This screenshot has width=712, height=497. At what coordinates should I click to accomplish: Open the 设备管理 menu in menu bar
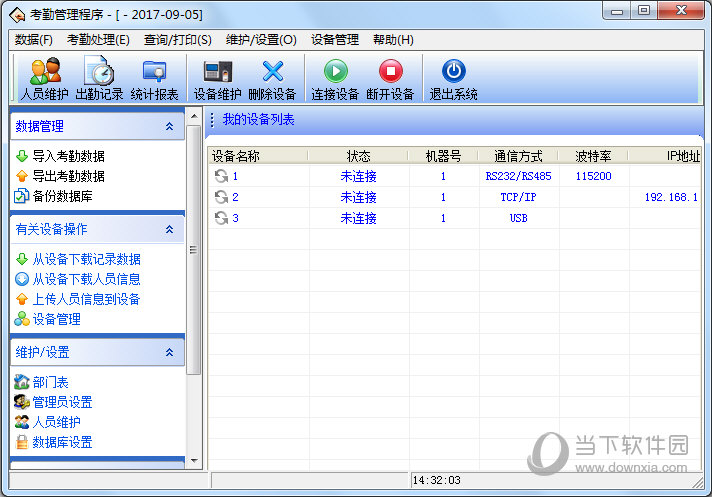click(335, 40)
